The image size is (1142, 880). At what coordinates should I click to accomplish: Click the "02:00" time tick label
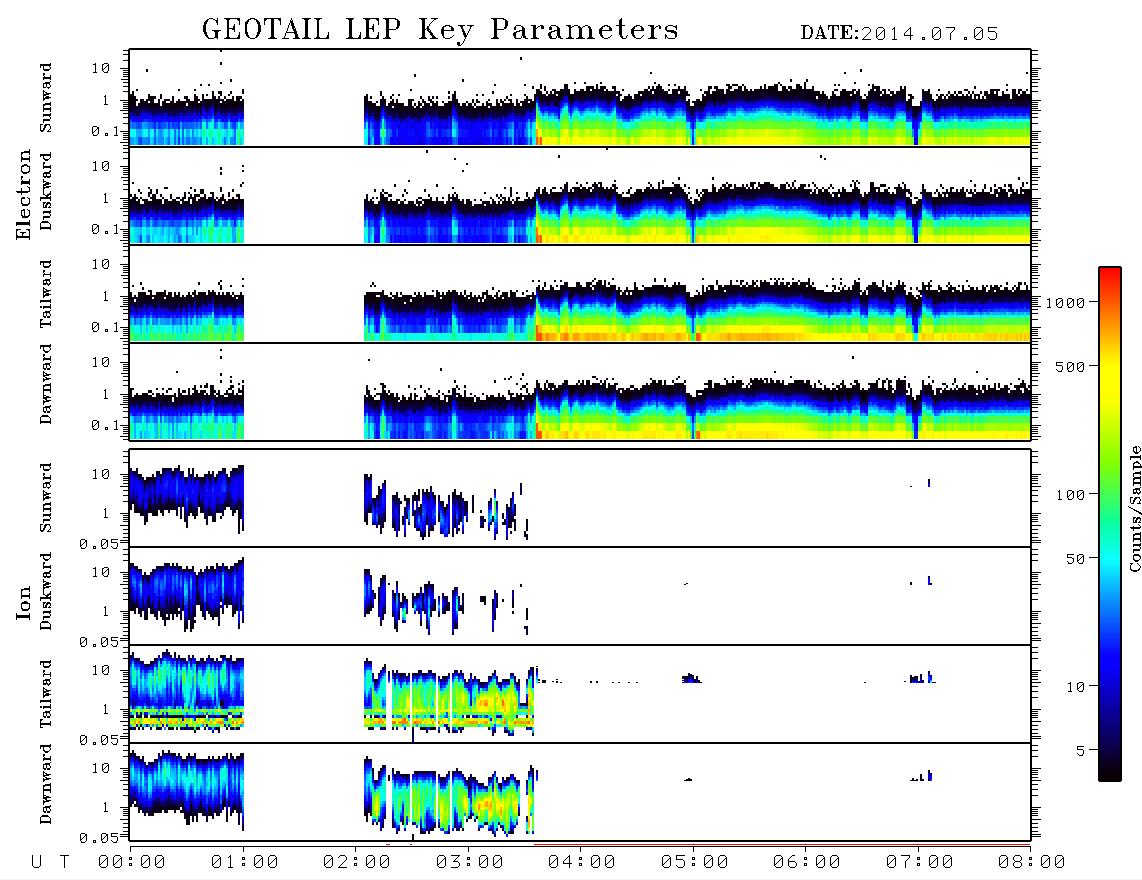pyautogui.click(x=357, y=862)
